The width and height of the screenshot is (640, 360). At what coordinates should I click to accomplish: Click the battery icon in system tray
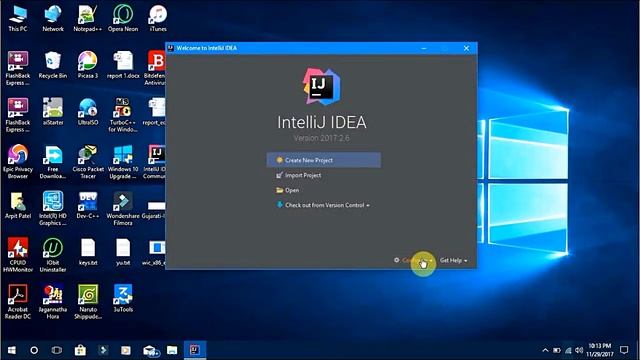(557, 350)
